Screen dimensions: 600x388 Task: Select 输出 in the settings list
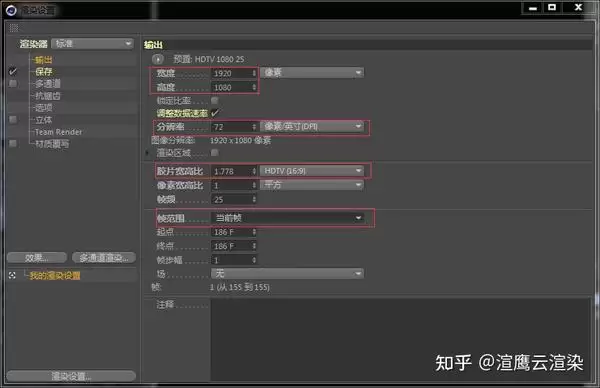coord(44,60)
